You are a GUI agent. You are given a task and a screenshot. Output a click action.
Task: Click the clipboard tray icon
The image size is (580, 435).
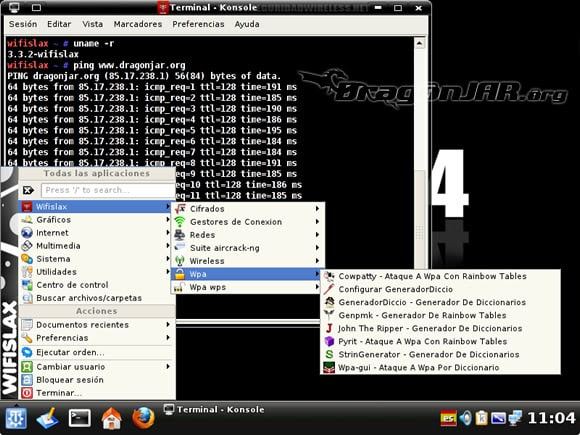click(x=481, y=418)
